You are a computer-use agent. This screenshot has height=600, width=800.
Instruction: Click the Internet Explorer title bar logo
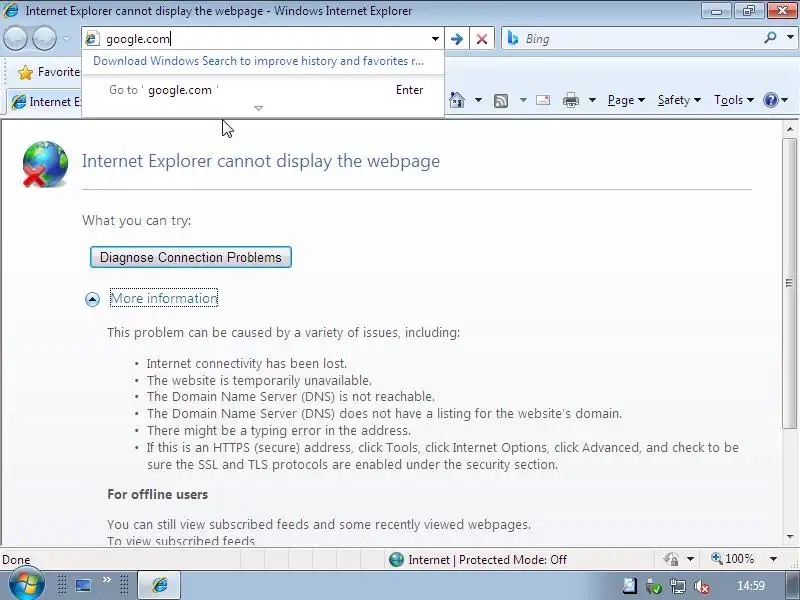(11, 10)
